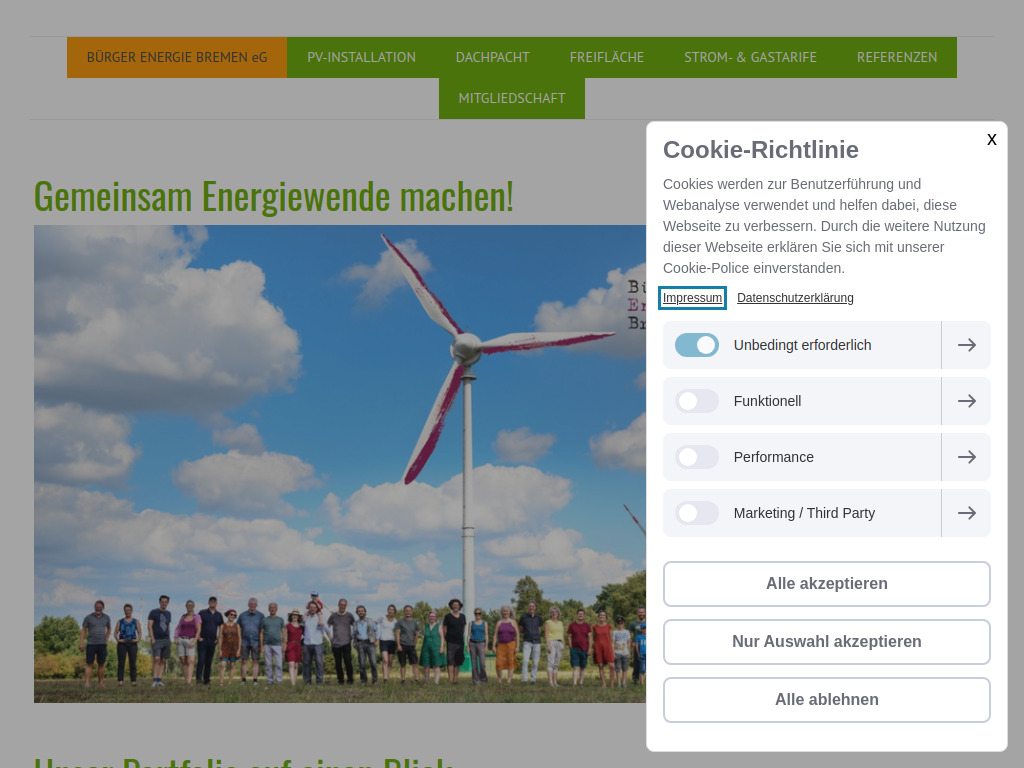This screenshot has width=1024, height=768.
Task: Disable the Unbedingt erforderlich toggle
Action: coord(697,344)
